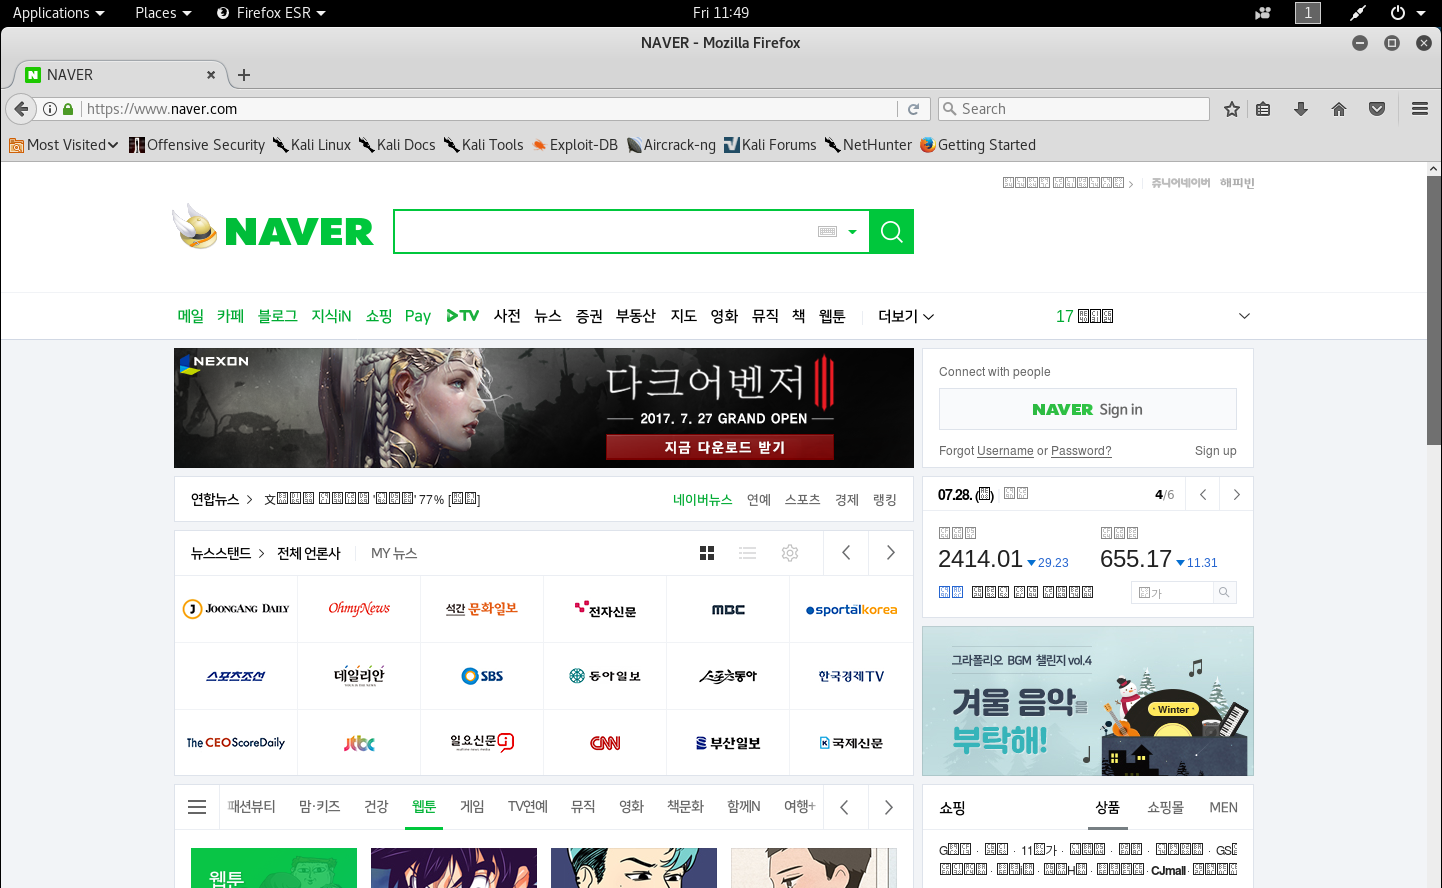Open the SBS publisher logo
Screen dimensions: 1442x888
coord(482,676)
